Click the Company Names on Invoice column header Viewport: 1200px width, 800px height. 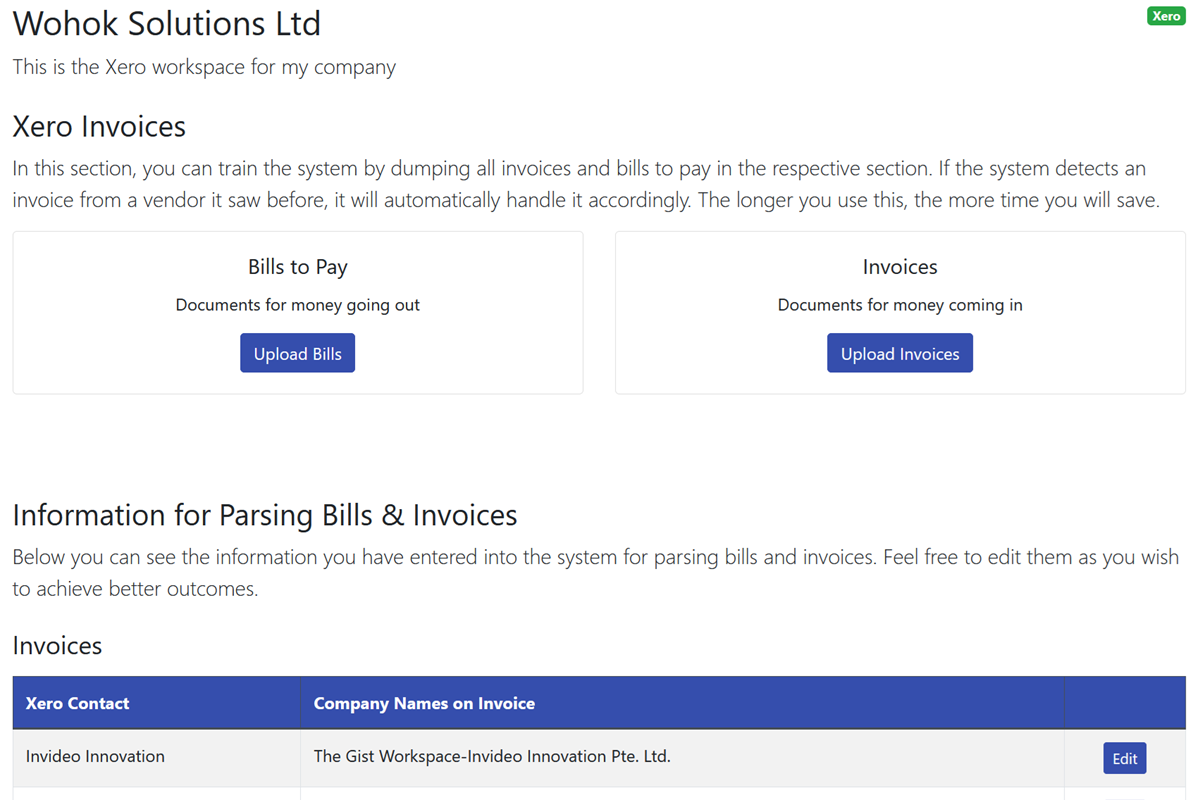tap(423, 703)
